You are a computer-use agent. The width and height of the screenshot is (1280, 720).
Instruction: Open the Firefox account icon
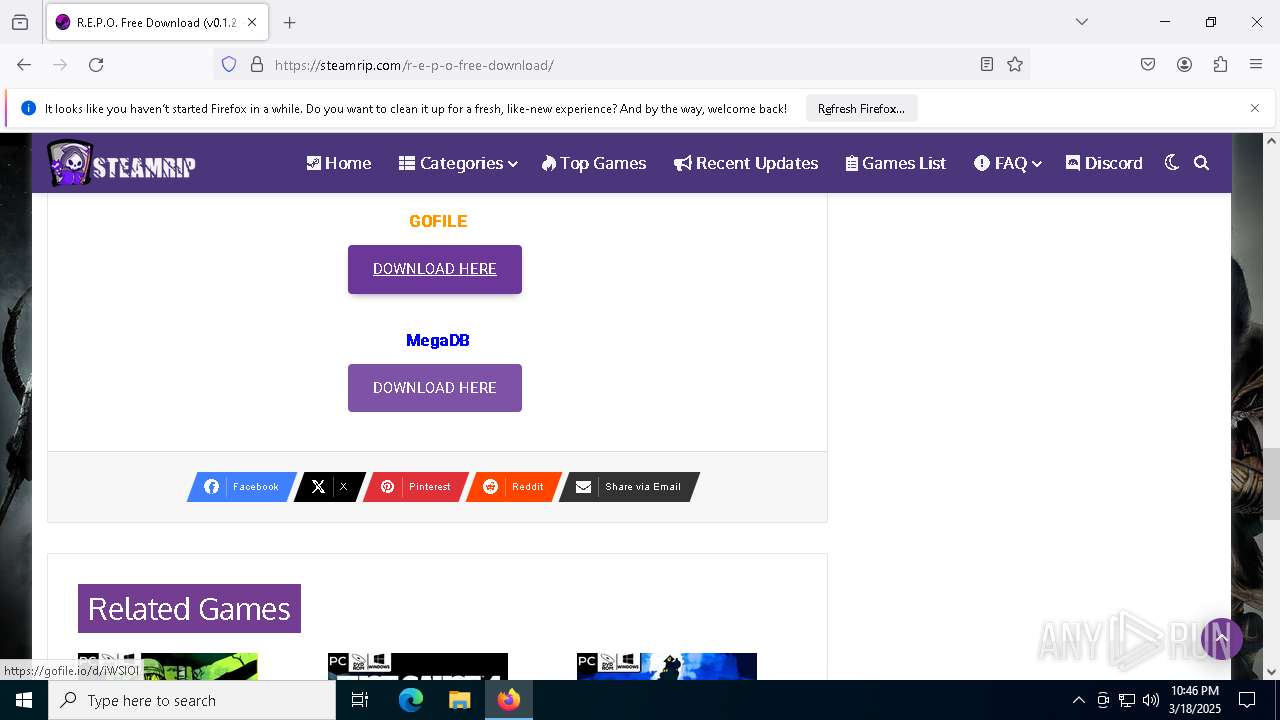tap(1184, 64)
